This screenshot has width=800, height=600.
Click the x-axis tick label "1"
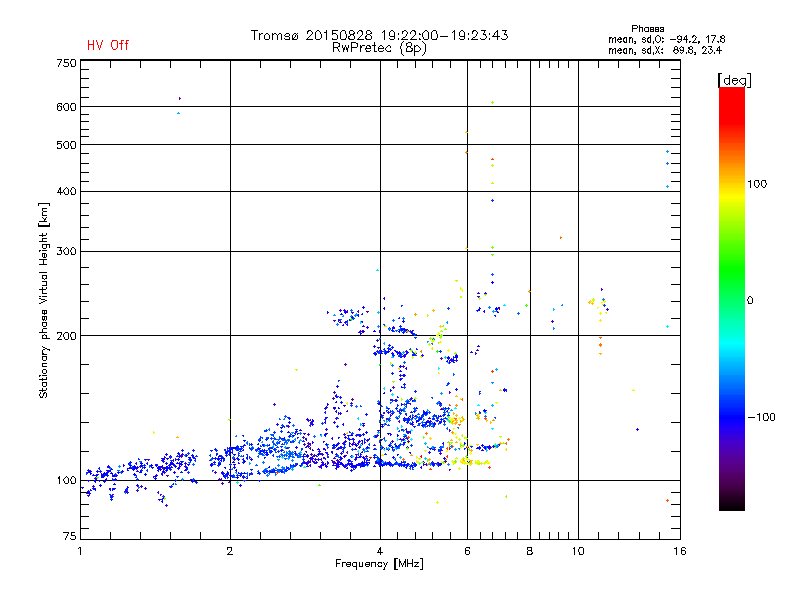[80, 551]
